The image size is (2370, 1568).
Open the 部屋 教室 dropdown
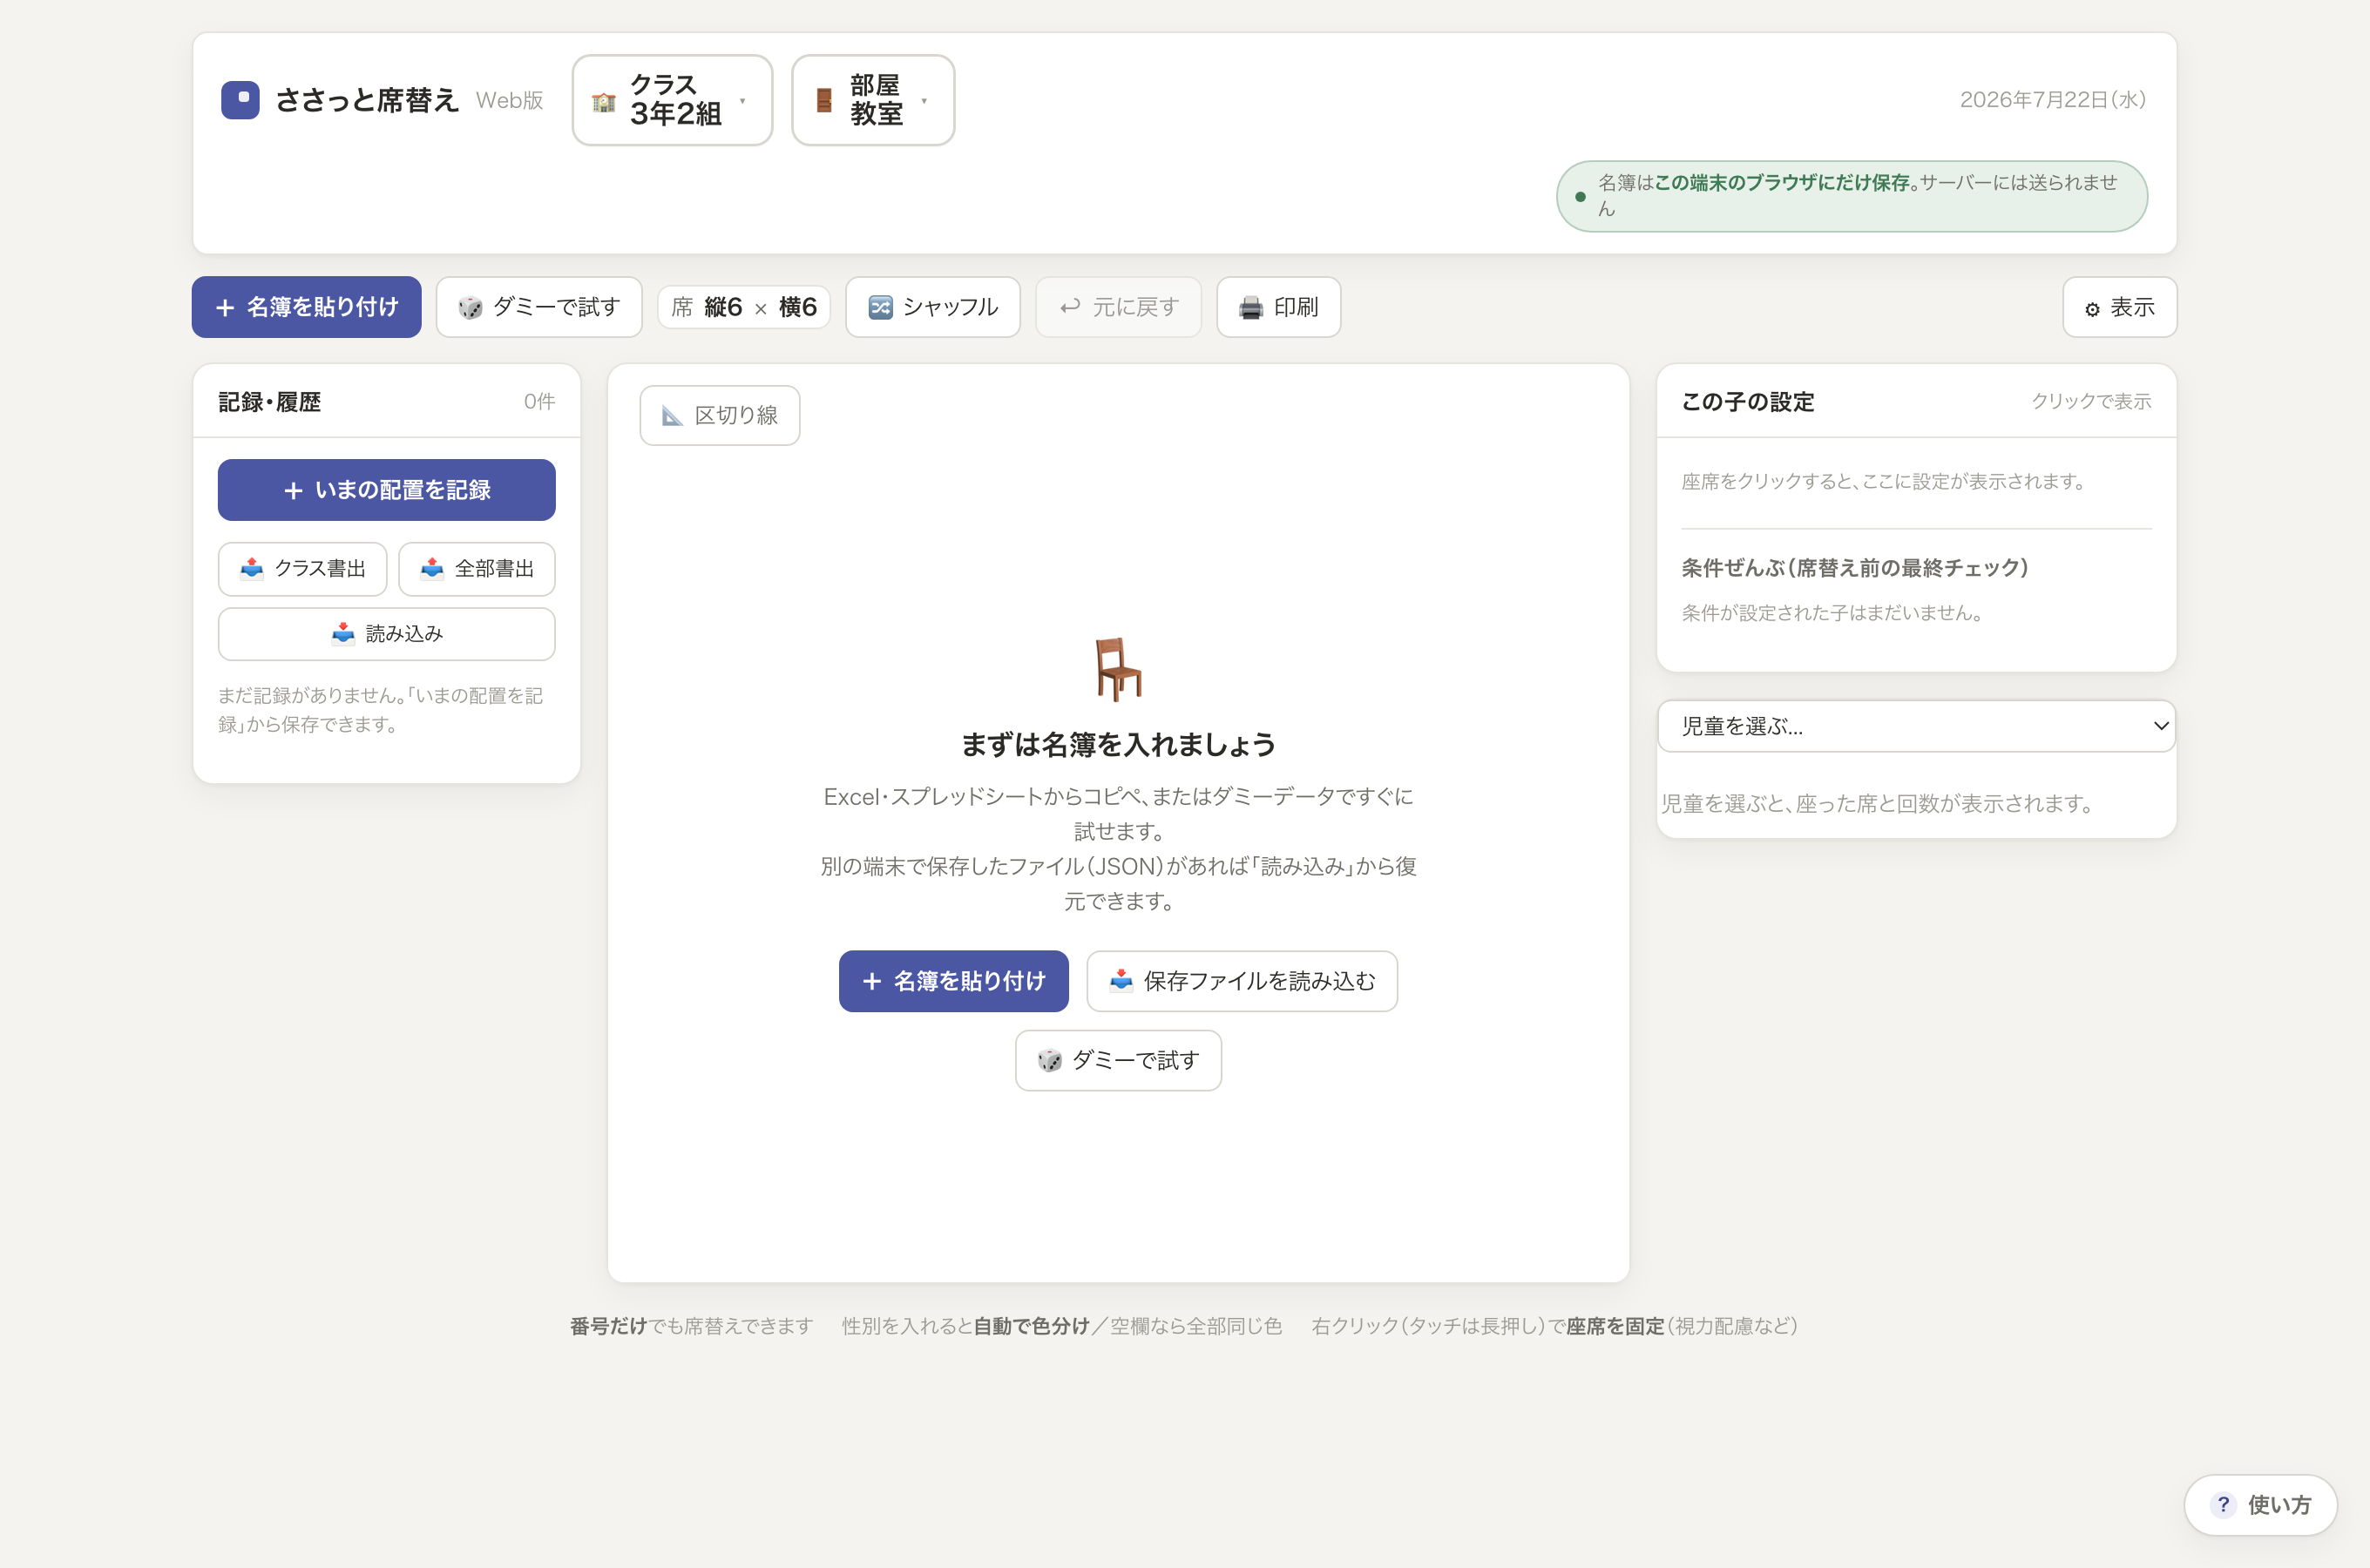point(873,100)
